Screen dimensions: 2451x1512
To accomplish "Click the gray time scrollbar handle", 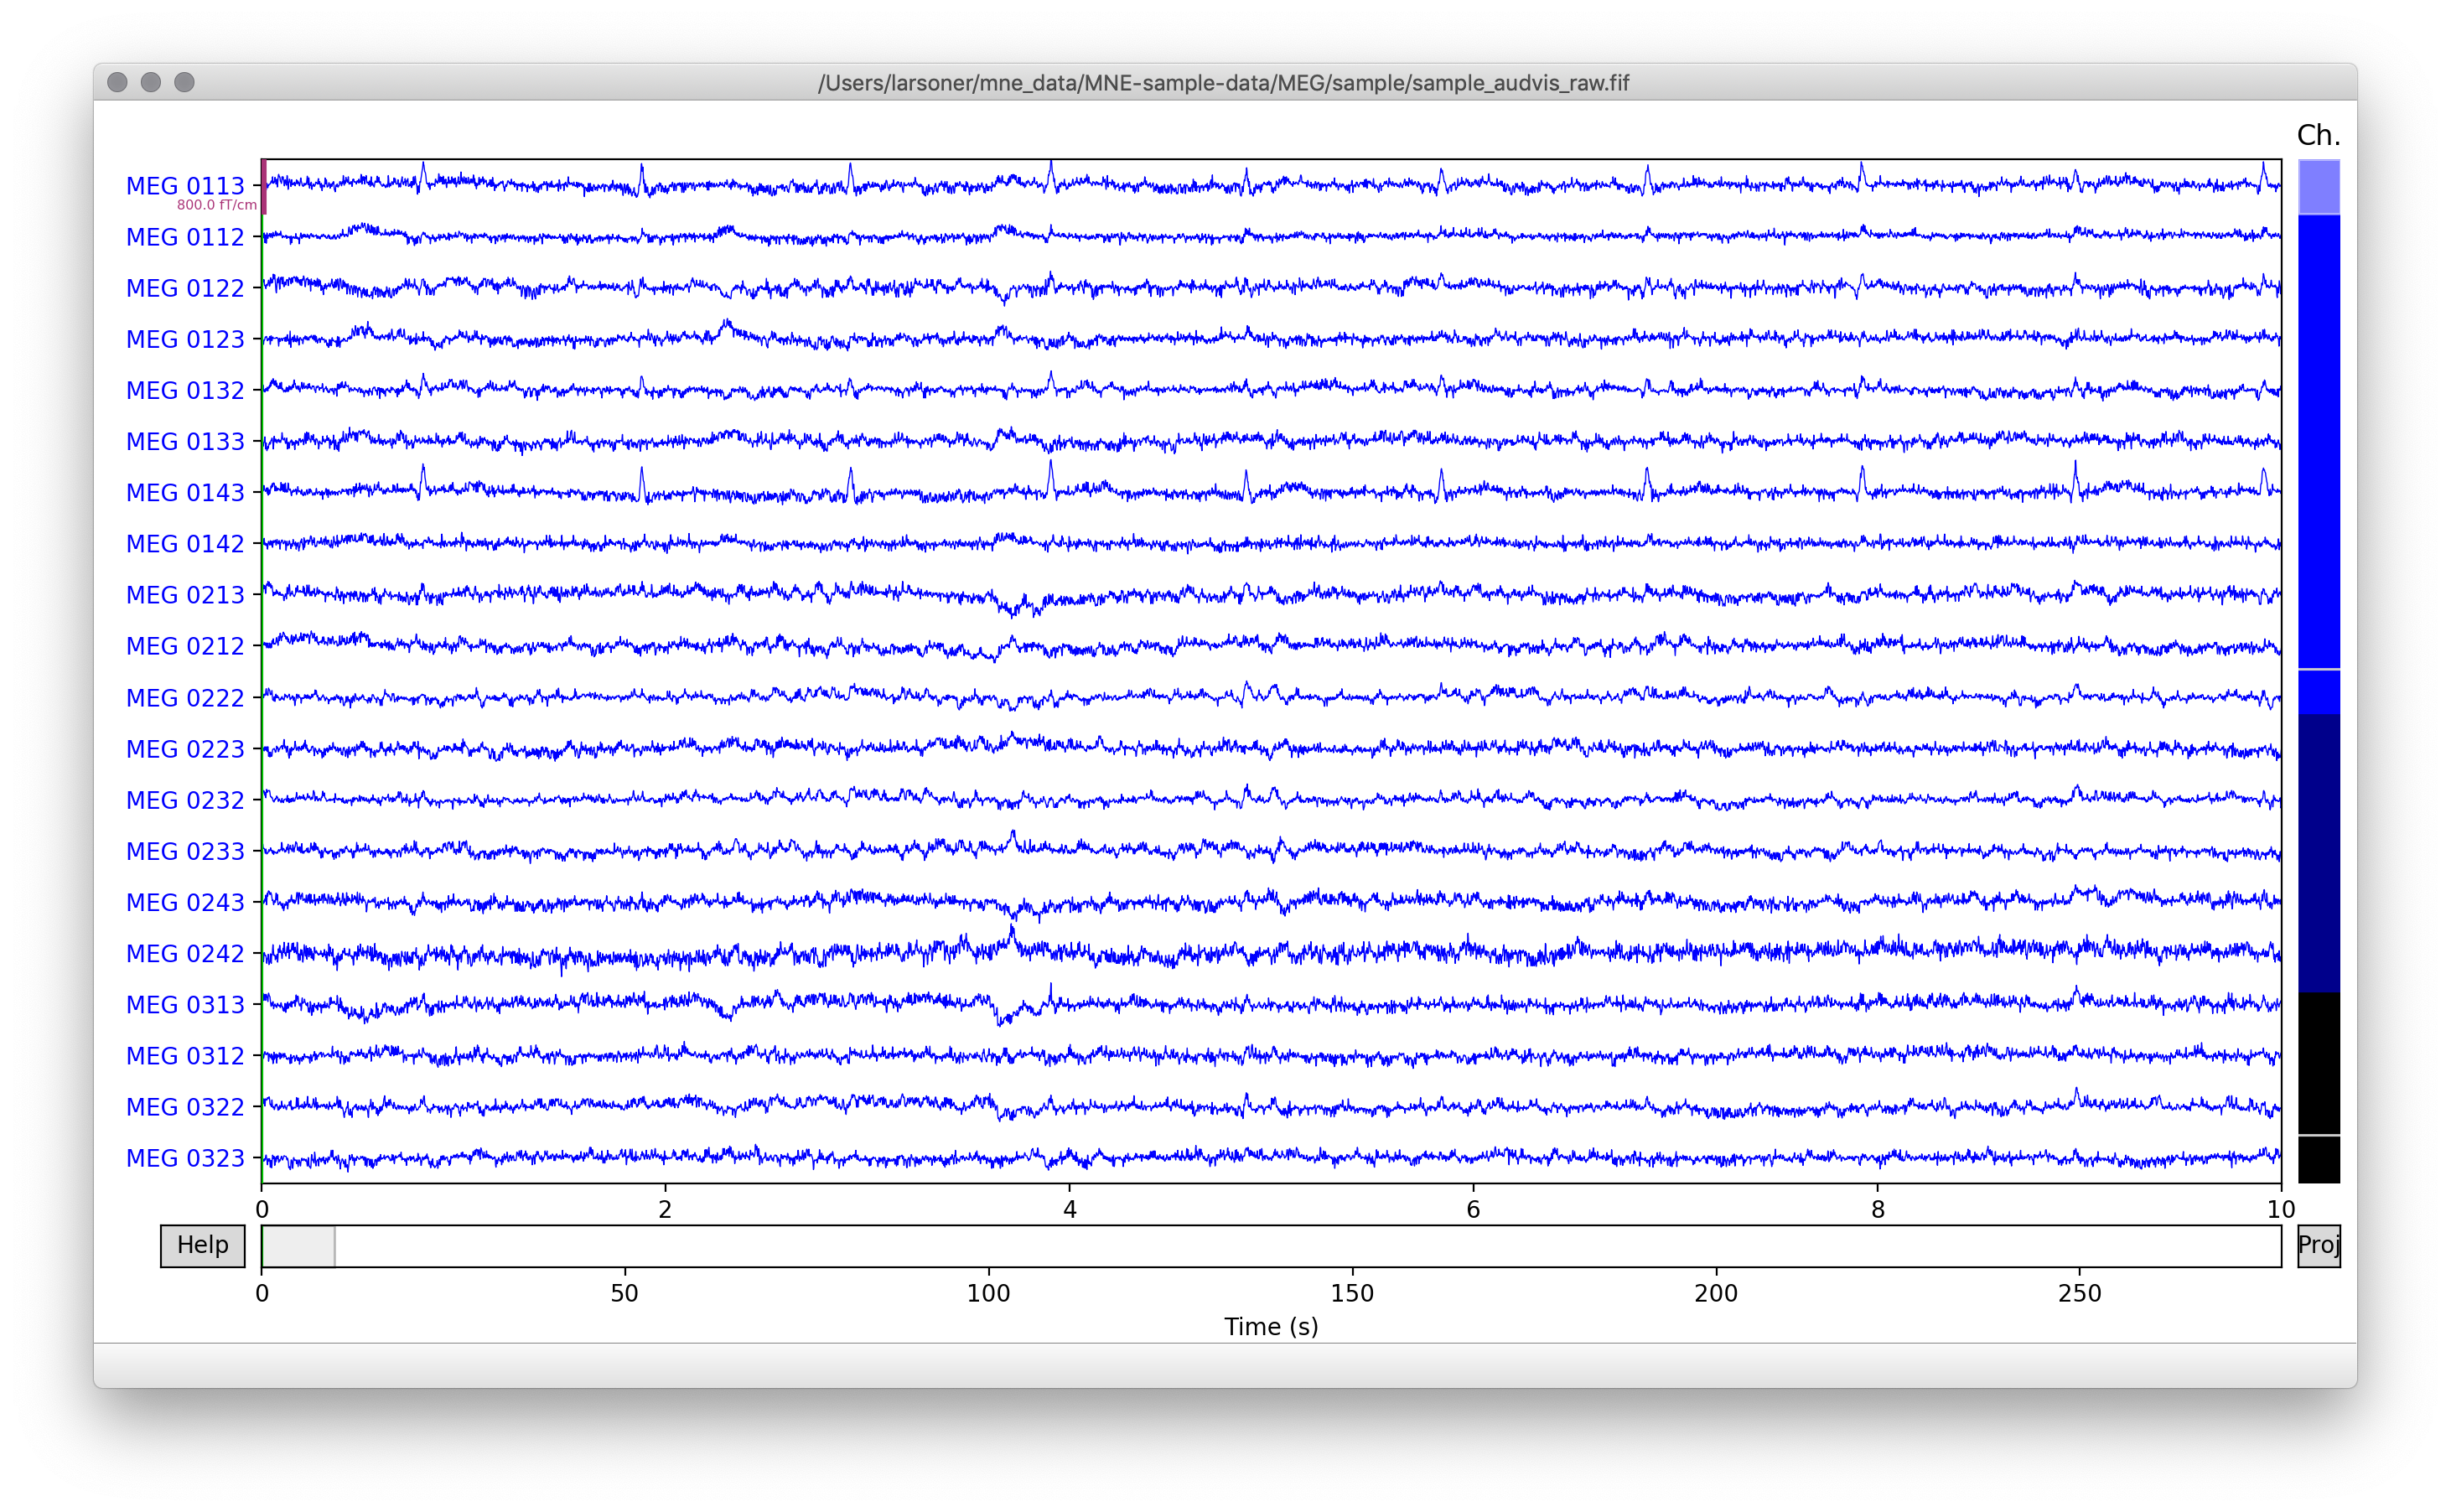I will click(x=298, y=1246).
